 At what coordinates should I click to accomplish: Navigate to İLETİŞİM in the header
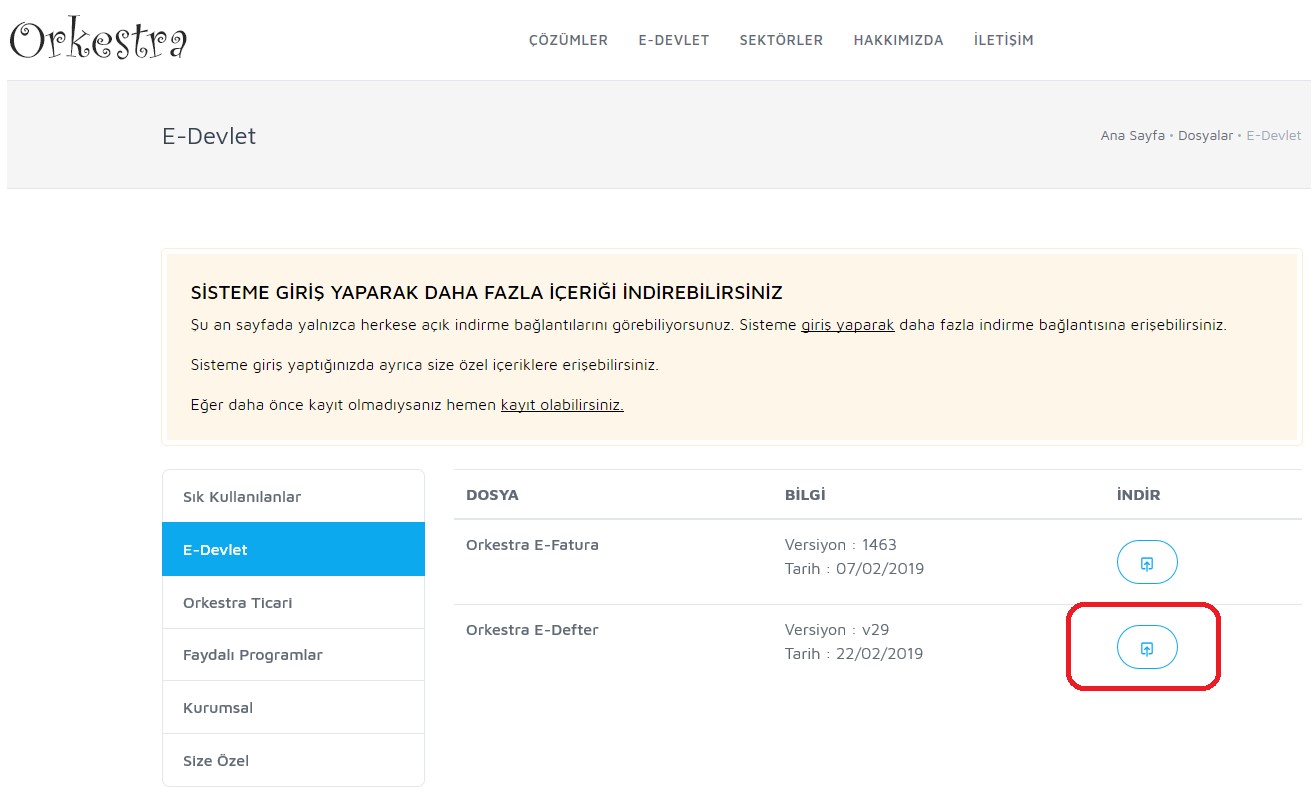pyautogui.click(x=1003, y=41)
